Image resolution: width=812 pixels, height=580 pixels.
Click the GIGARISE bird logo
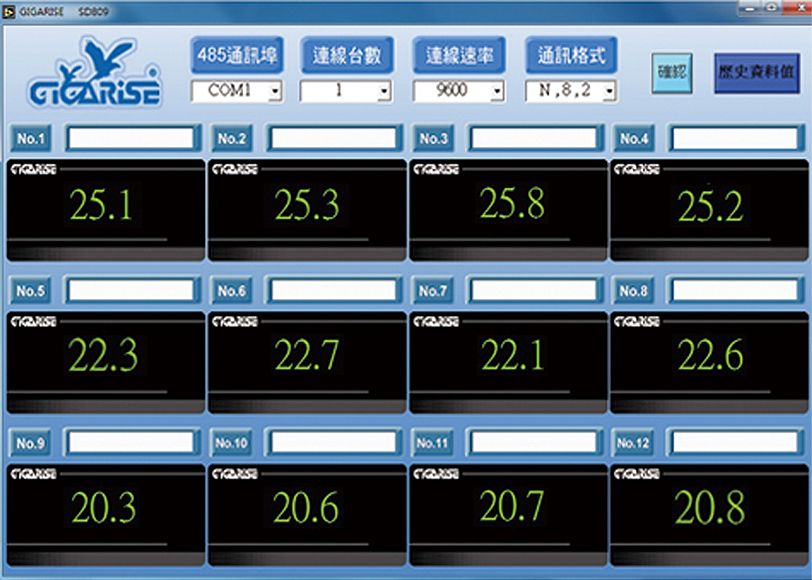click(x=94, y=72)
